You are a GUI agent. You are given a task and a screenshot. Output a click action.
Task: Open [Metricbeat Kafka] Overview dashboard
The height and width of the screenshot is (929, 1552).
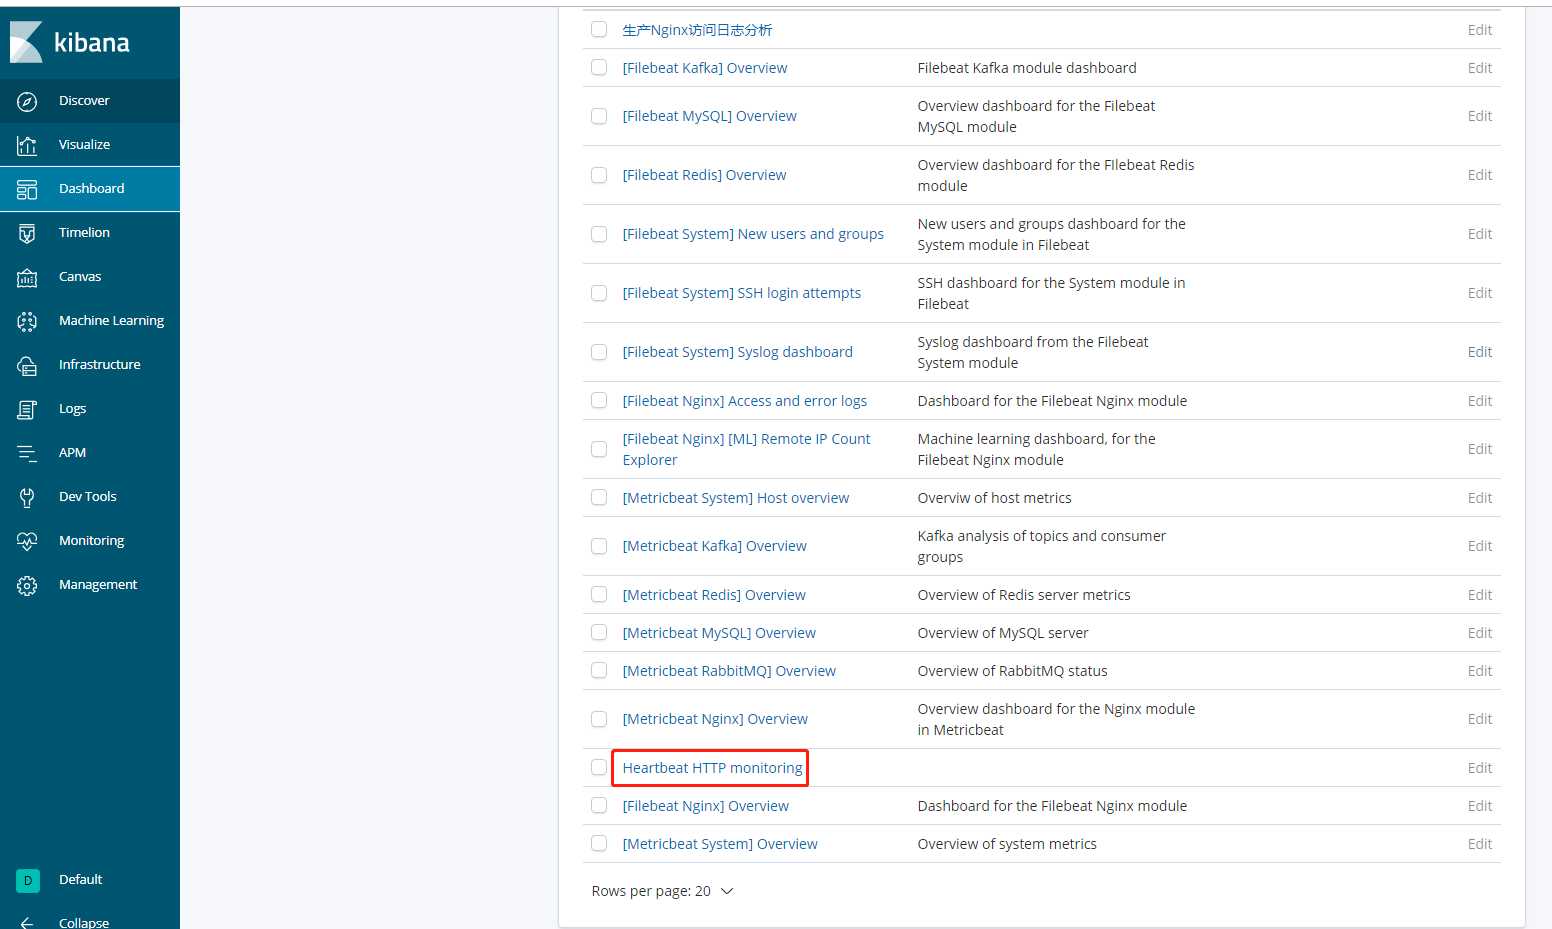click(x=714, y=546)
